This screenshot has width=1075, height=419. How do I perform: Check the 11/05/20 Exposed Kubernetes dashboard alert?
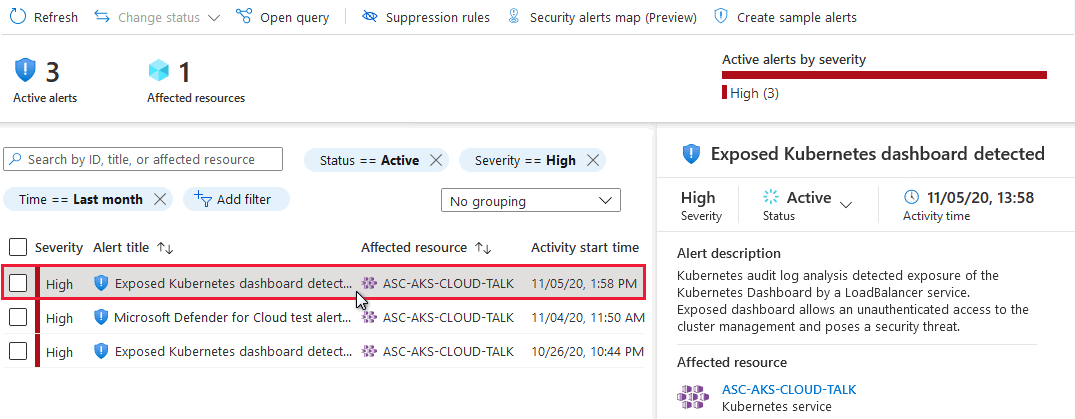click(x=19, y=283)
